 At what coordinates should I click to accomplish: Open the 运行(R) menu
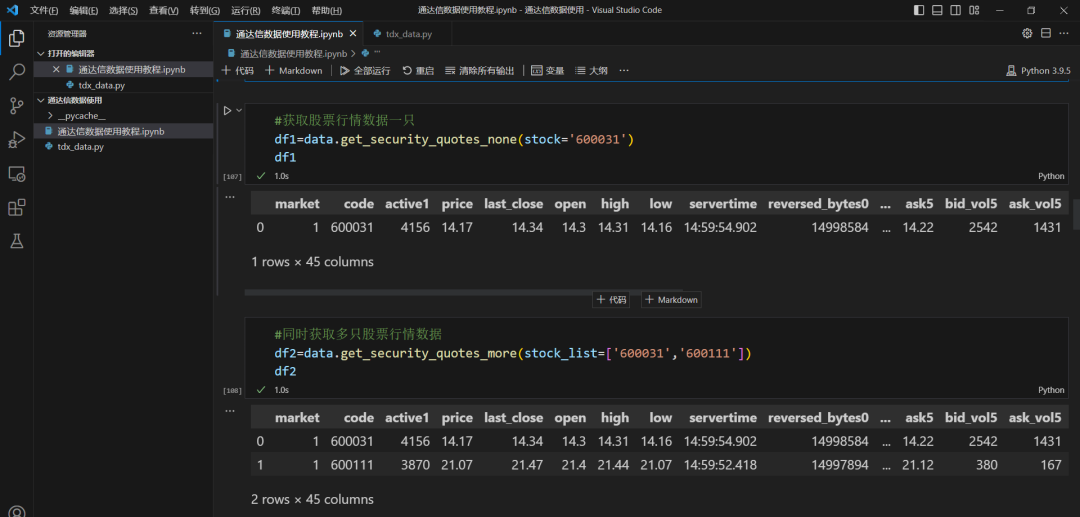tap(246, 10)
